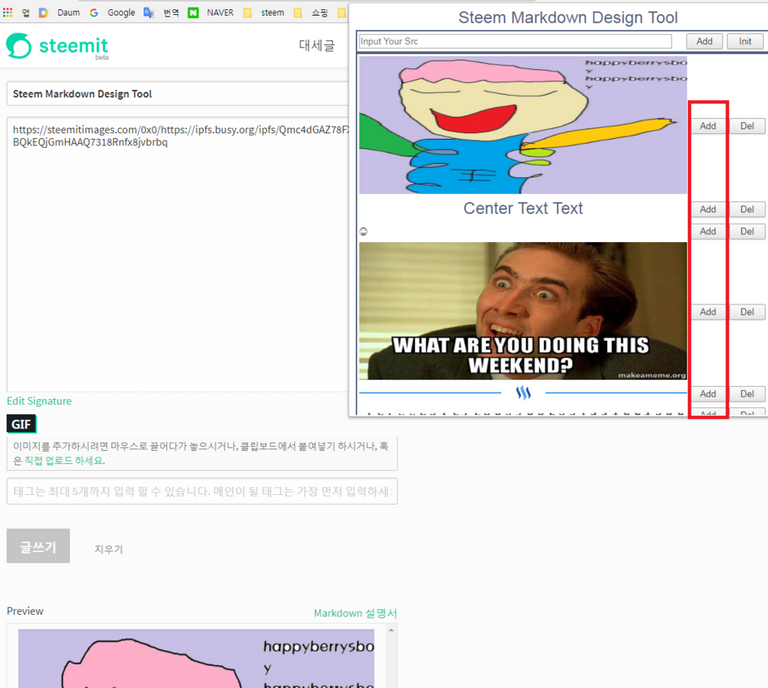Open the steem bookmark folder

tap(264, 12)
